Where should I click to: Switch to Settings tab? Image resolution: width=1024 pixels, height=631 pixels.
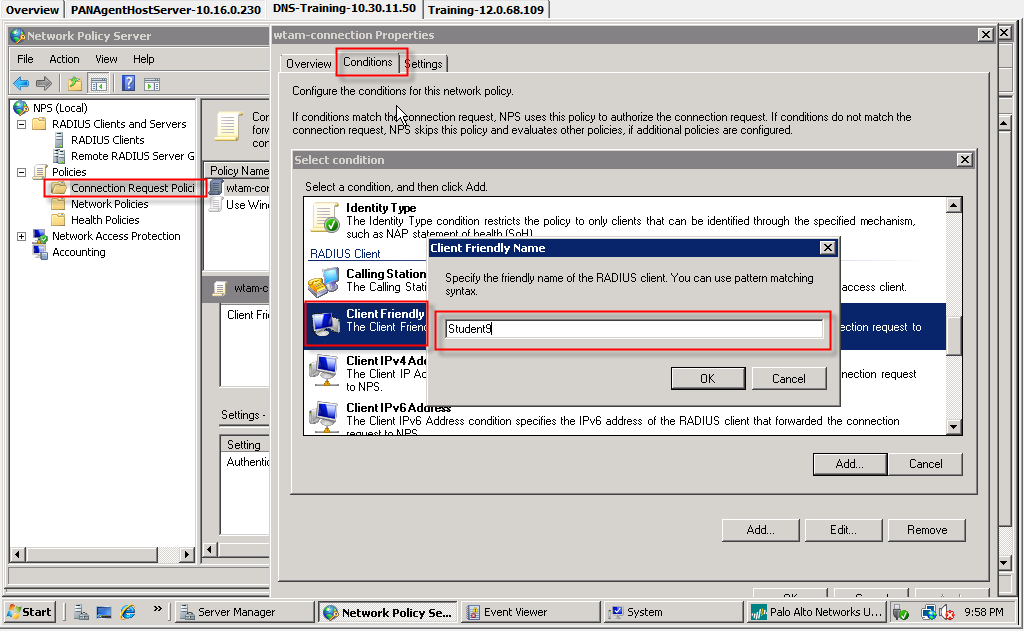(424, 64)
